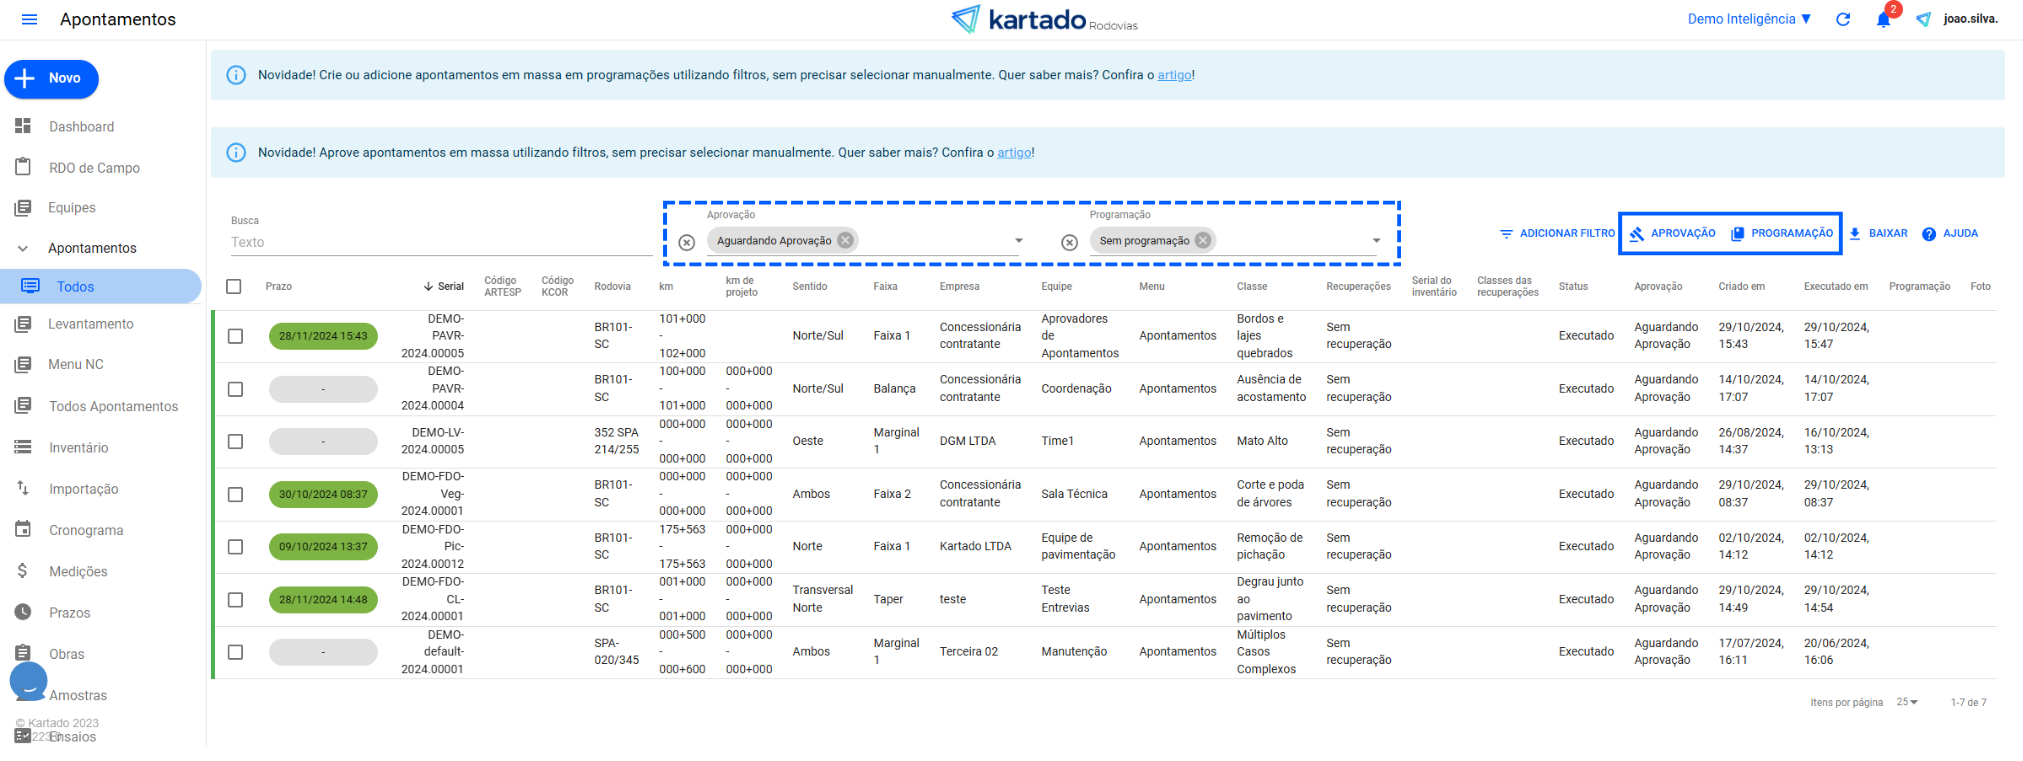
Task: Click the Adicionar Filtro button
Action: click(x=1557, y=234)
